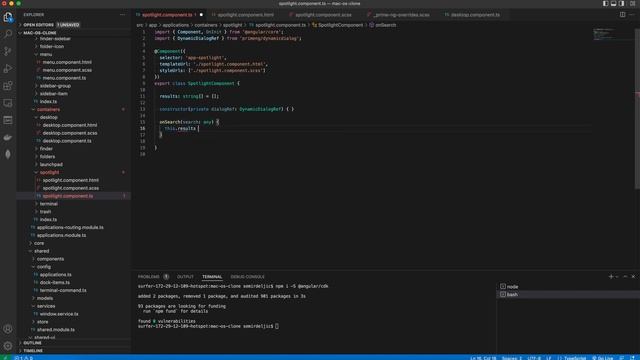Viewport: 640px width, 360px height.
Task: Expand the launchpad folder
Action: [51, 164]
